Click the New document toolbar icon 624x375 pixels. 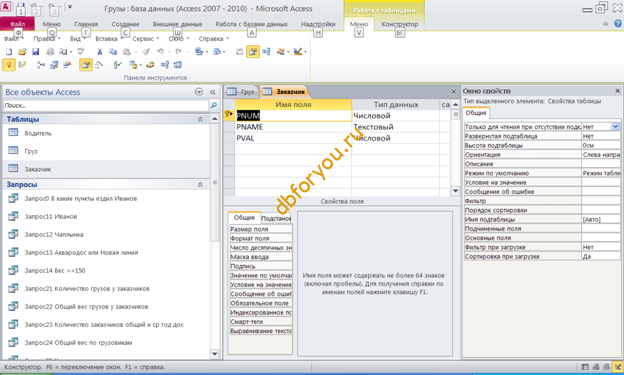coord(9,52)
